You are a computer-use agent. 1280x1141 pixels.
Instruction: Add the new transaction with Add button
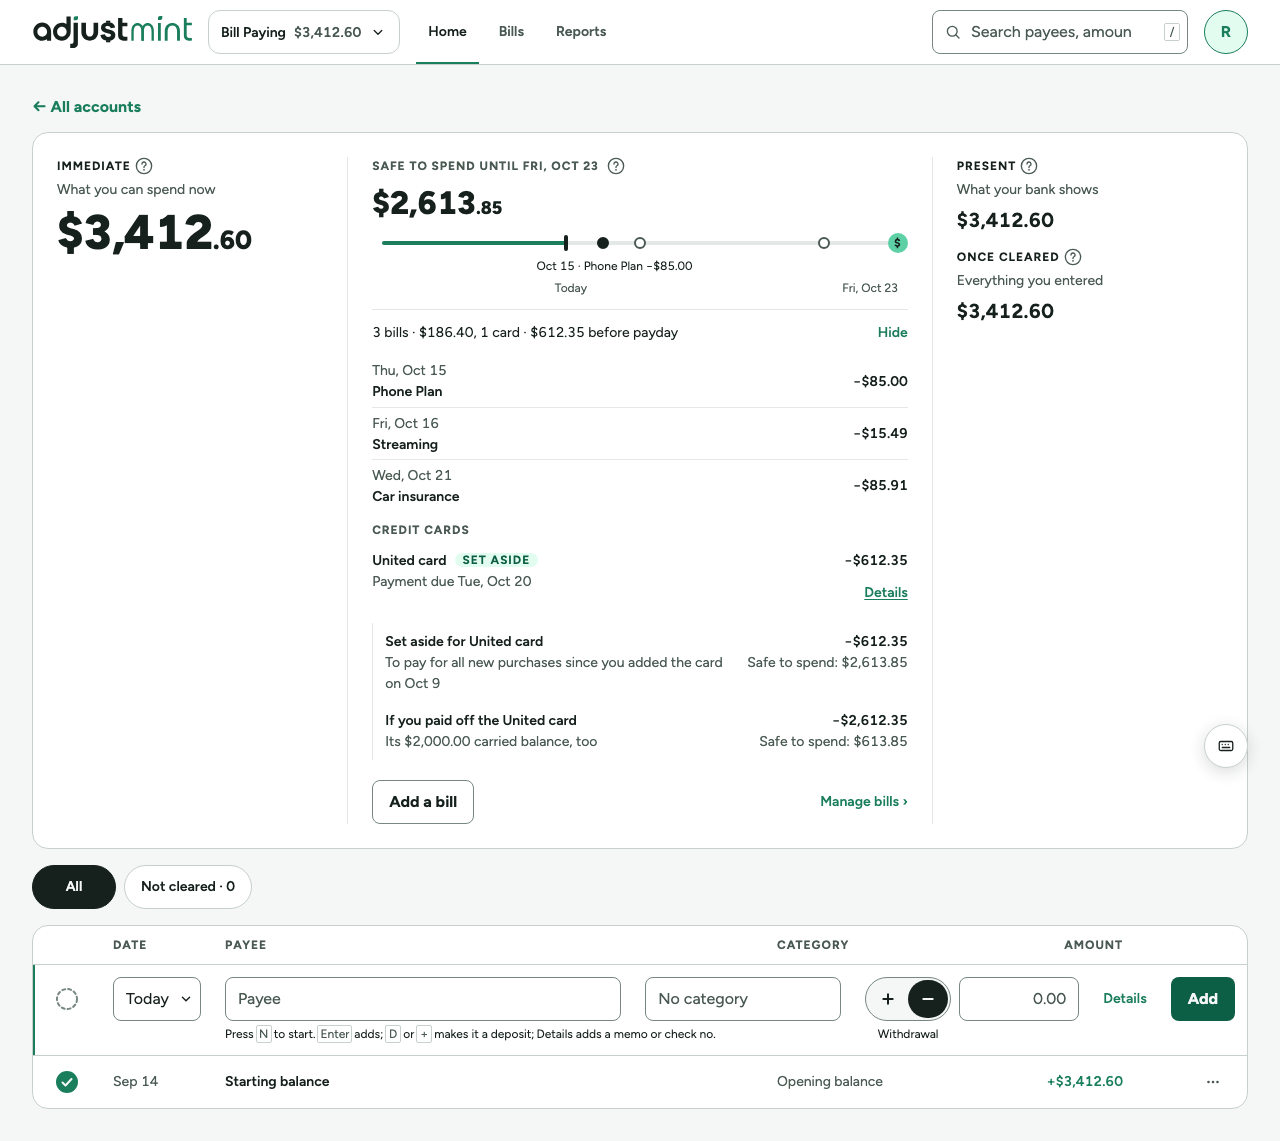tap(1203, 999)
